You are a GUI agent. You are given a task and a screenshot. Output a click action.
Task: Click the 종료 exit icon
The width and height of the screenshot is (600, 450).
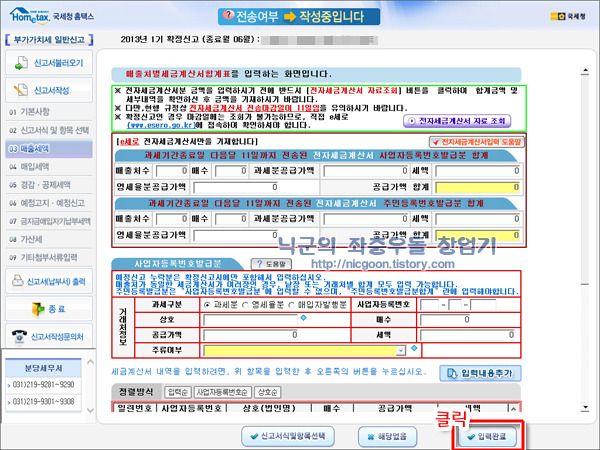(x=38, y=308)
